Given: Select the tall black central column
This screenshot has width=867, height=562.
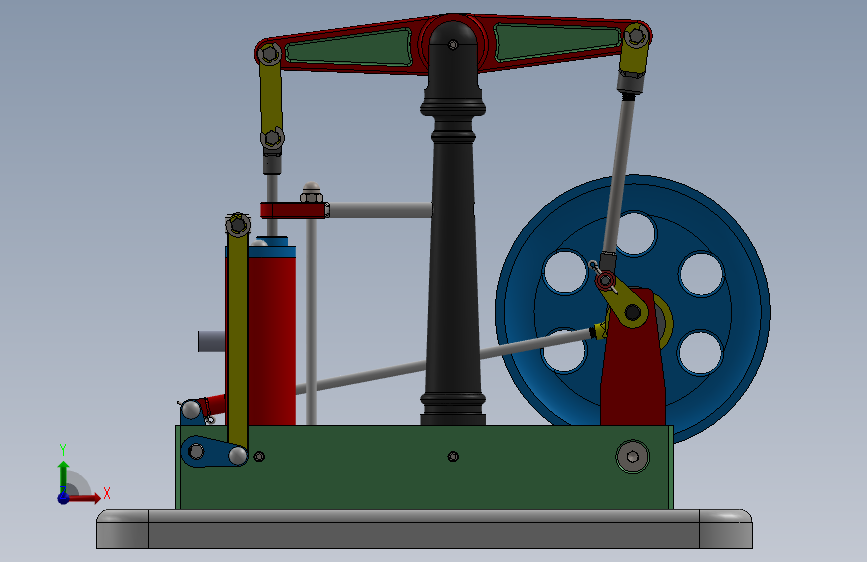Looking at the screenshot, I should (453, 249).
